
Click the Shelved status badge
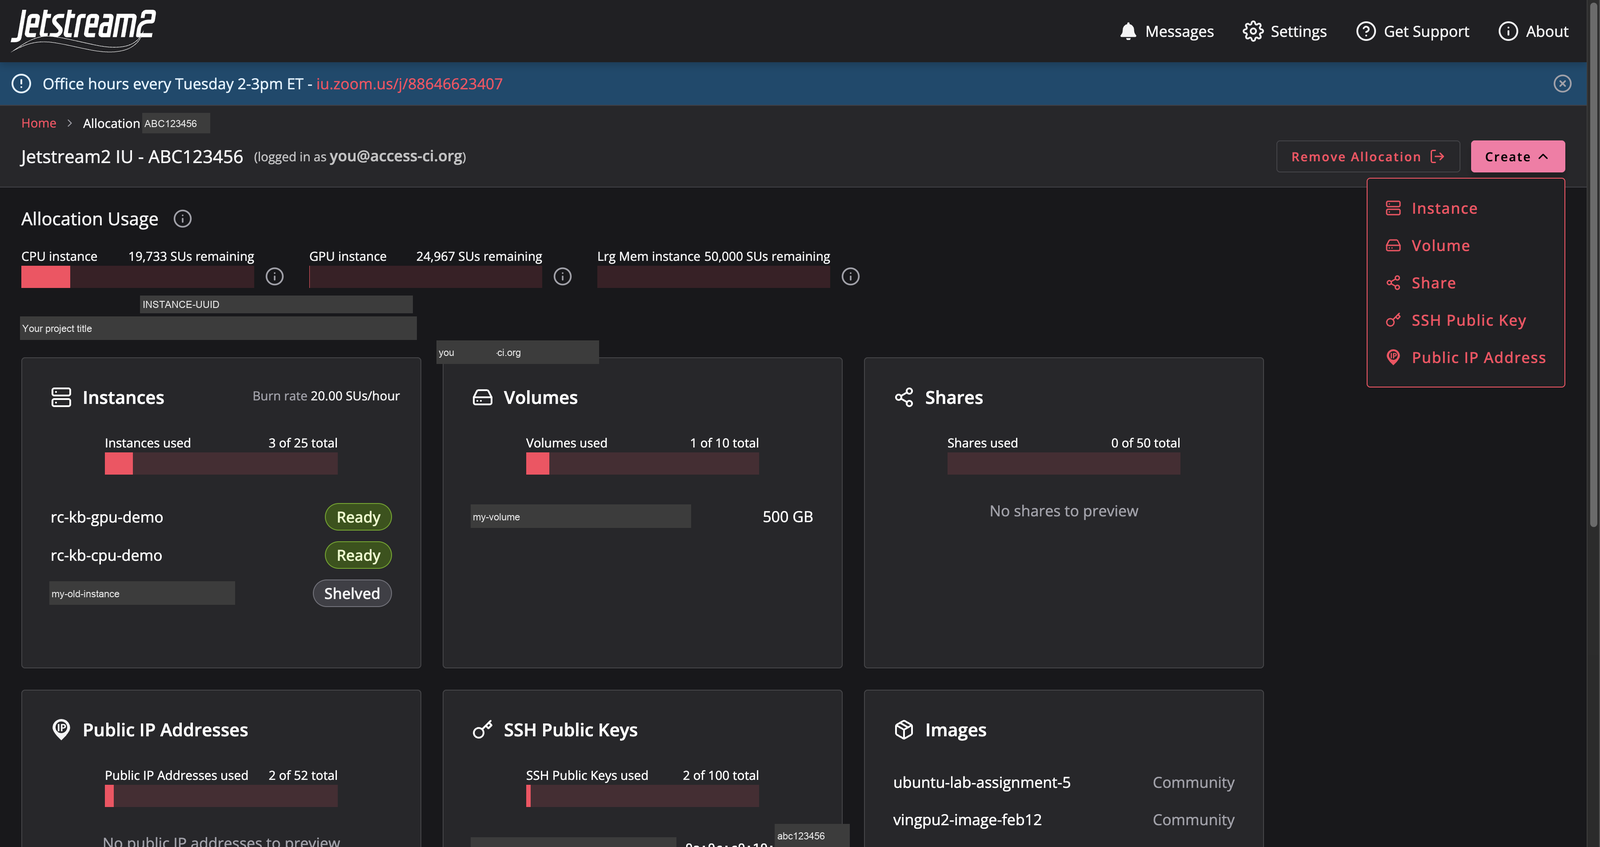[352, 593]
